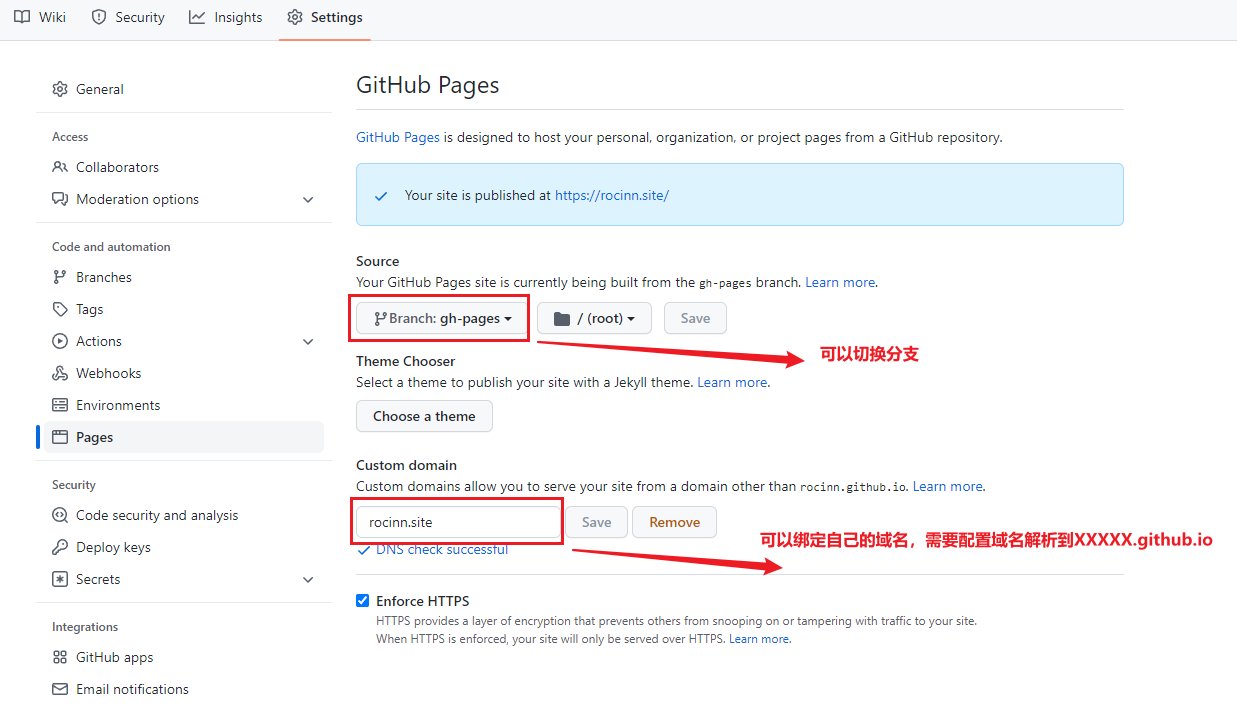
Task: Uncheck the Enforce HTTPS checkbox
Action: 363,601
